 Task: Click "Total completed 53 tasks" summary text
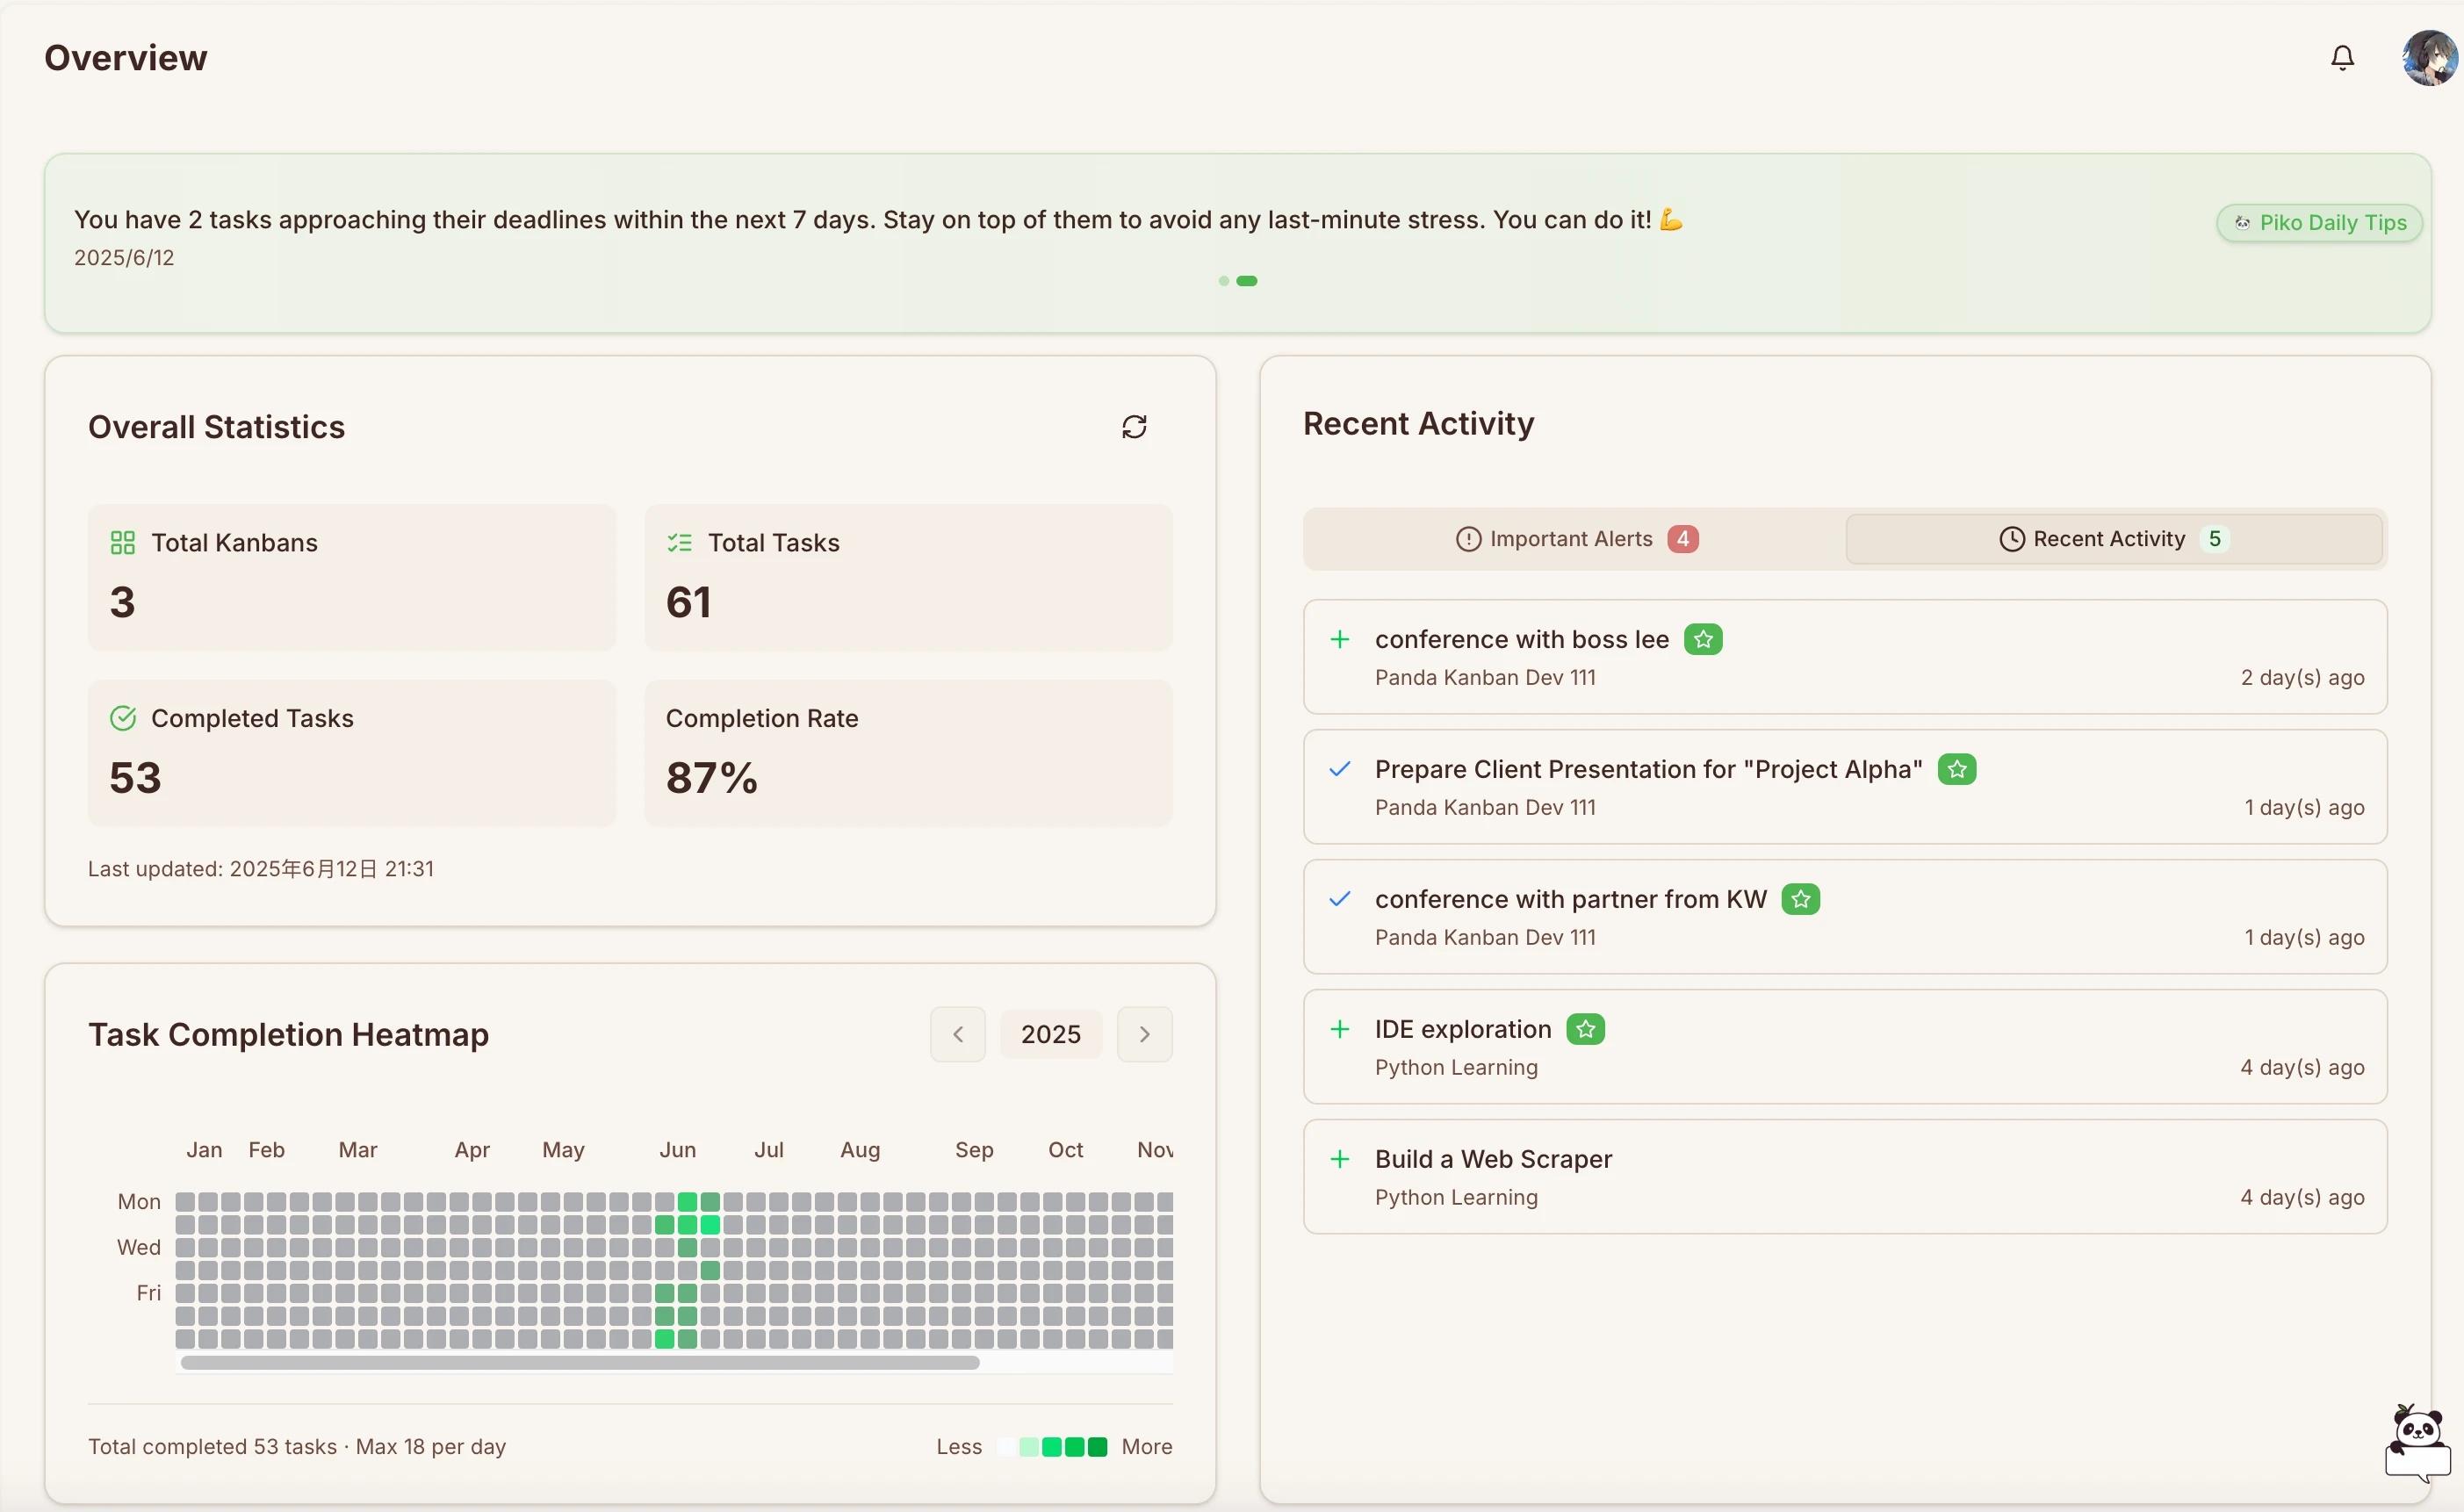click(212, 1447)
